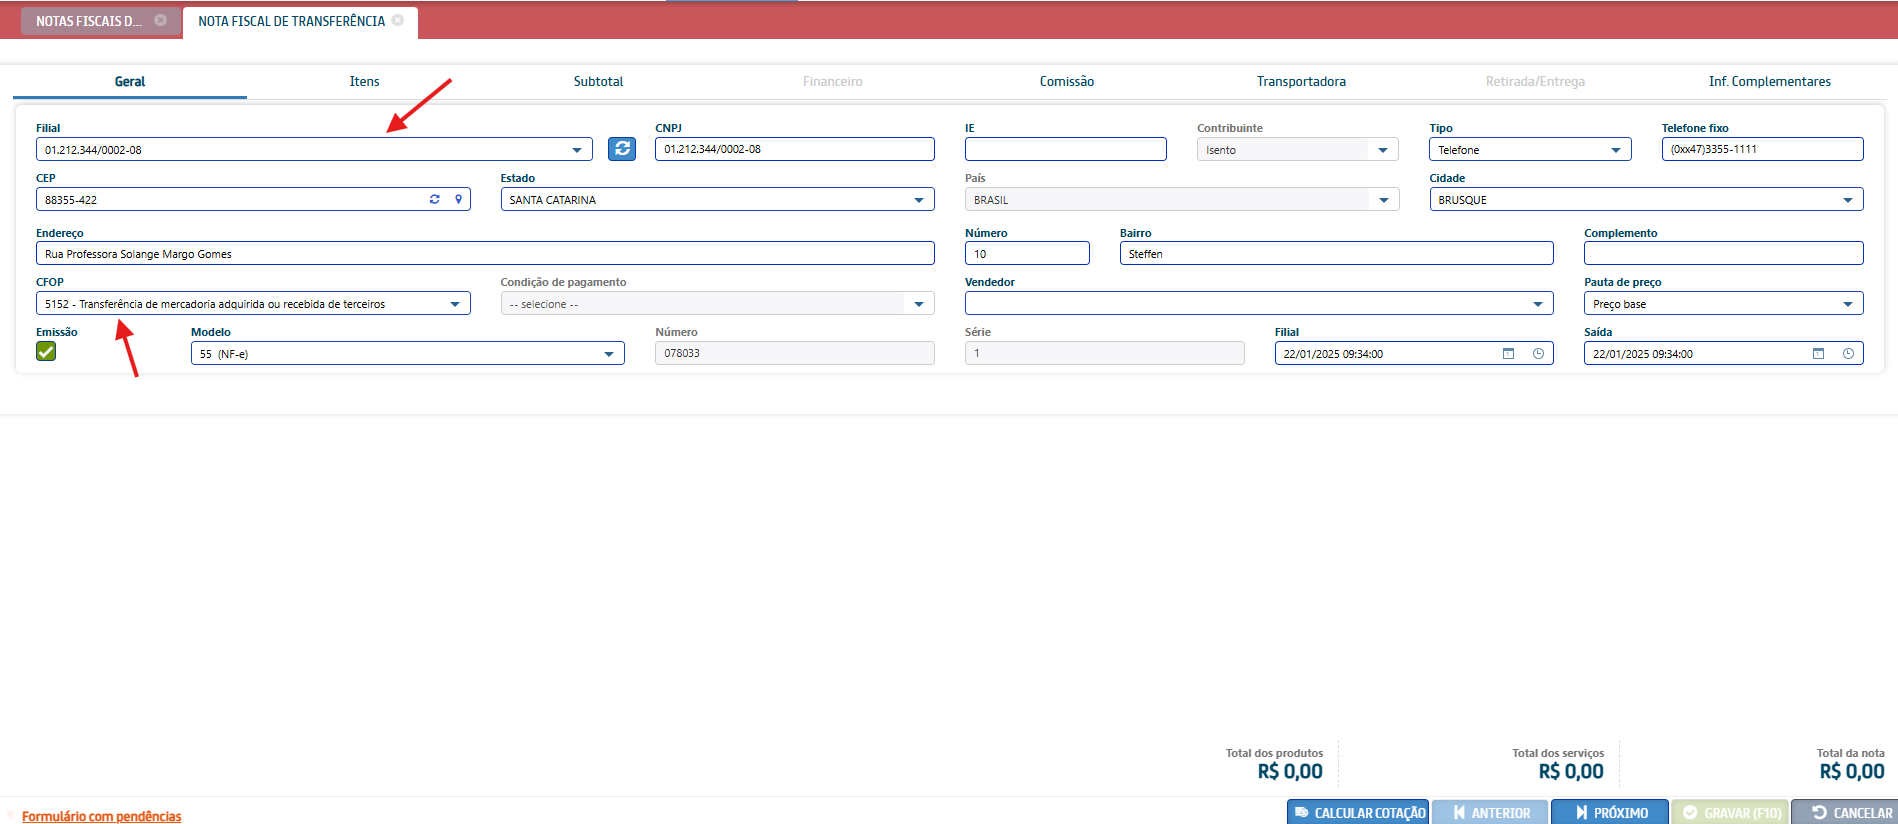Click the CEP map pin icon
Screen dimensions: 1898x824
point(459,199)
